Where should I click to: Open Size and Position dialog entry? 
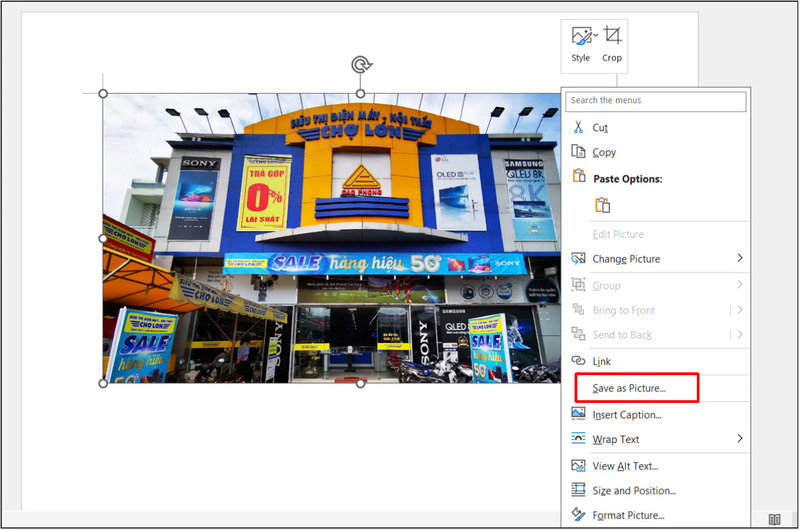656,490
